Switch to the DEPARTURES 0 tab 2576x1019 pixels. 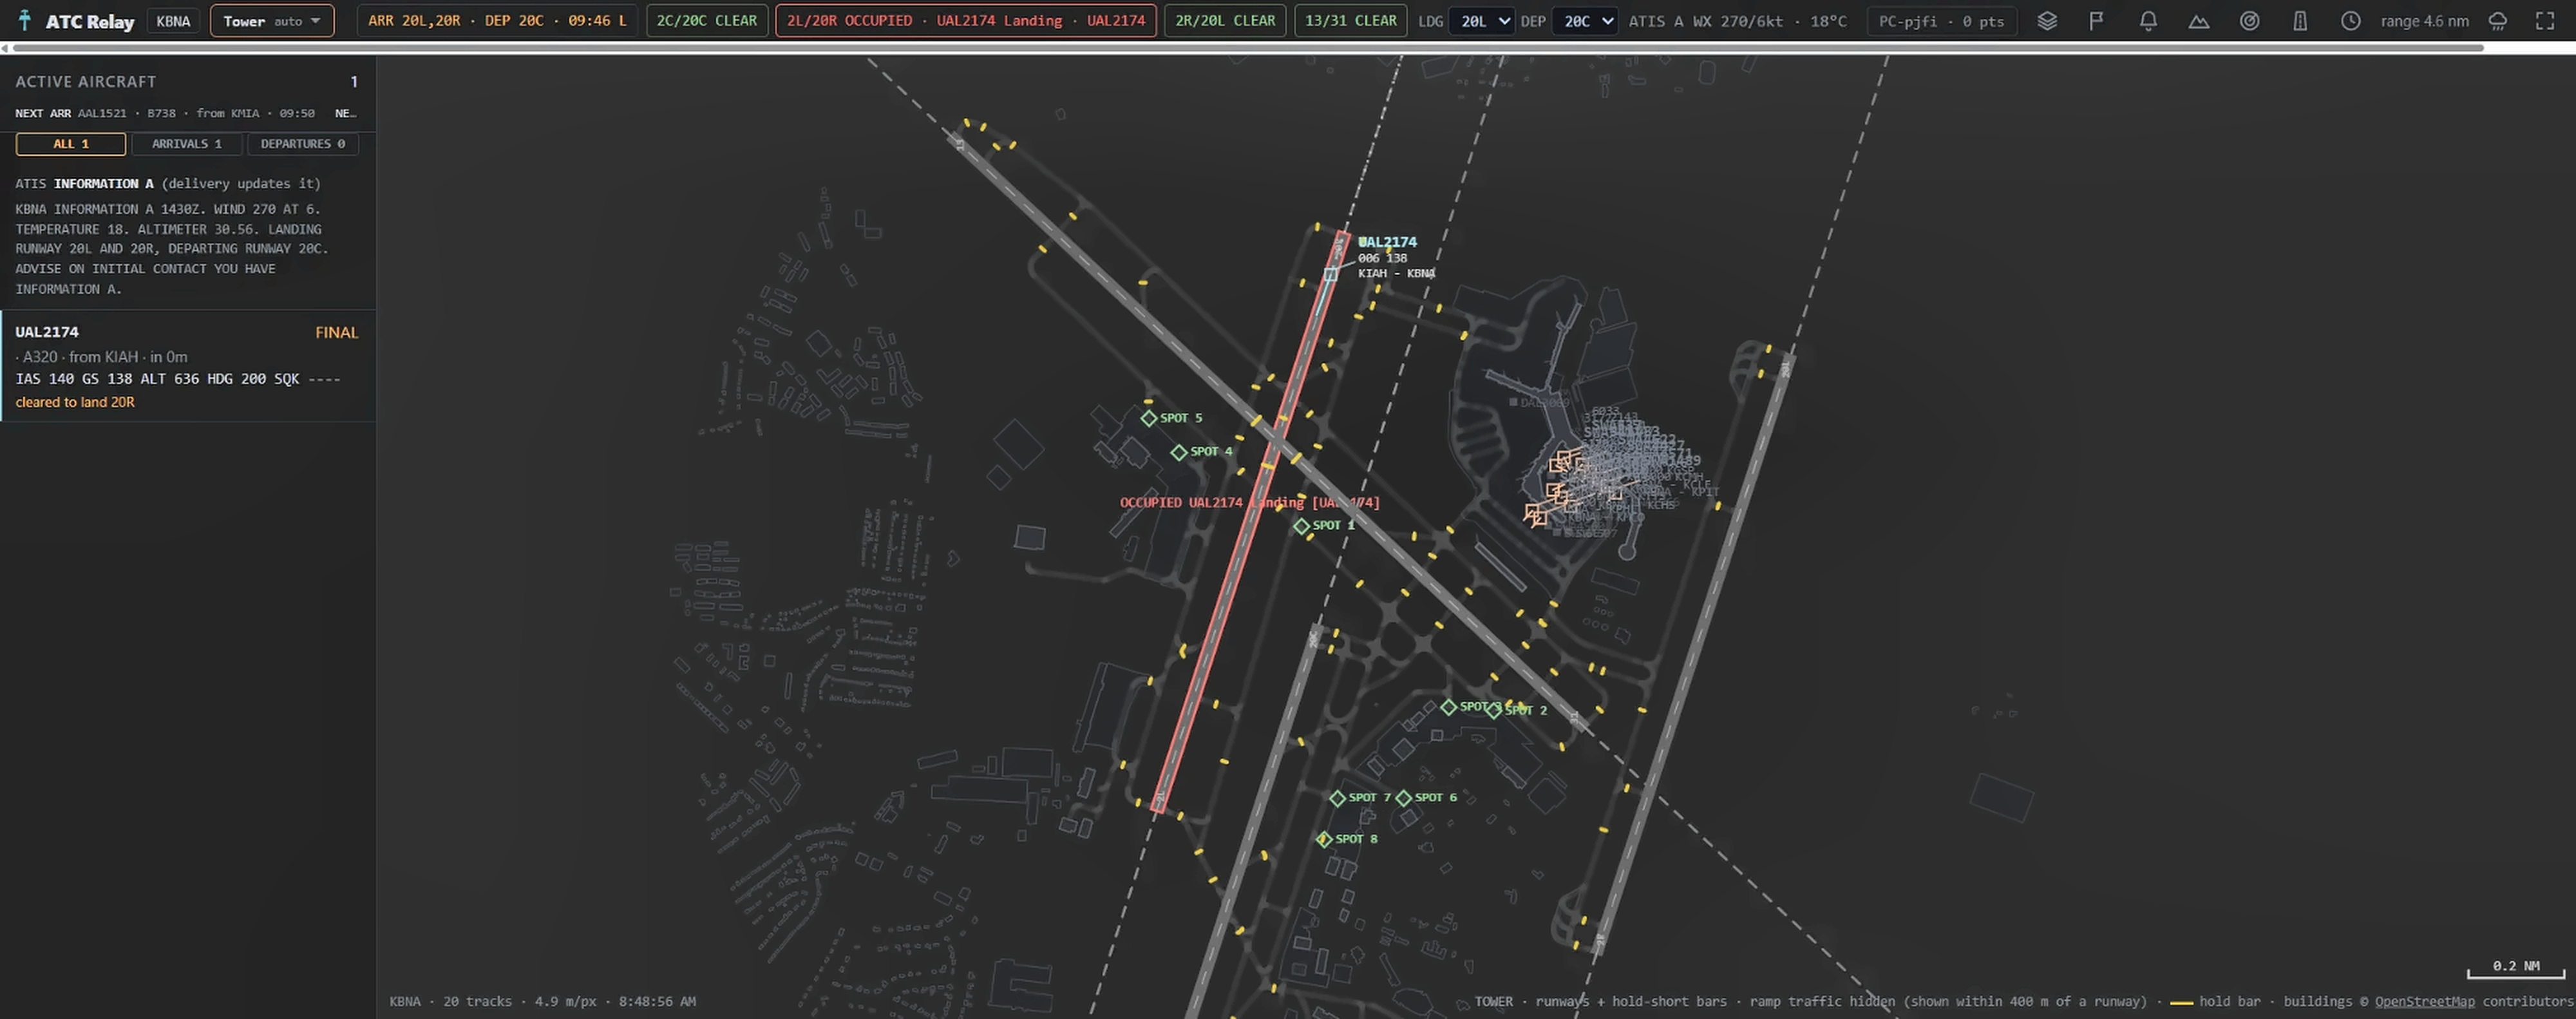click(303, 144)
